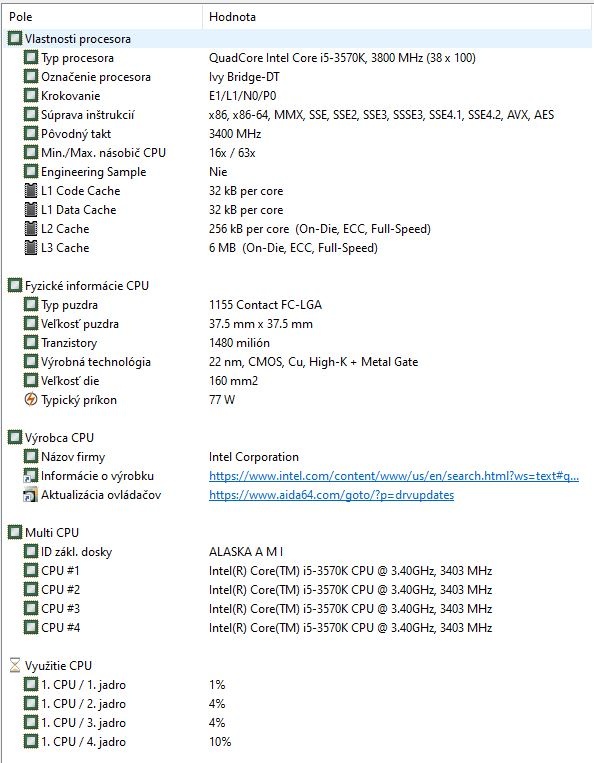Click the L1 Data Cache memory icon
The height and width of the screenshot is (763, 594).
(x=31, y=209)
